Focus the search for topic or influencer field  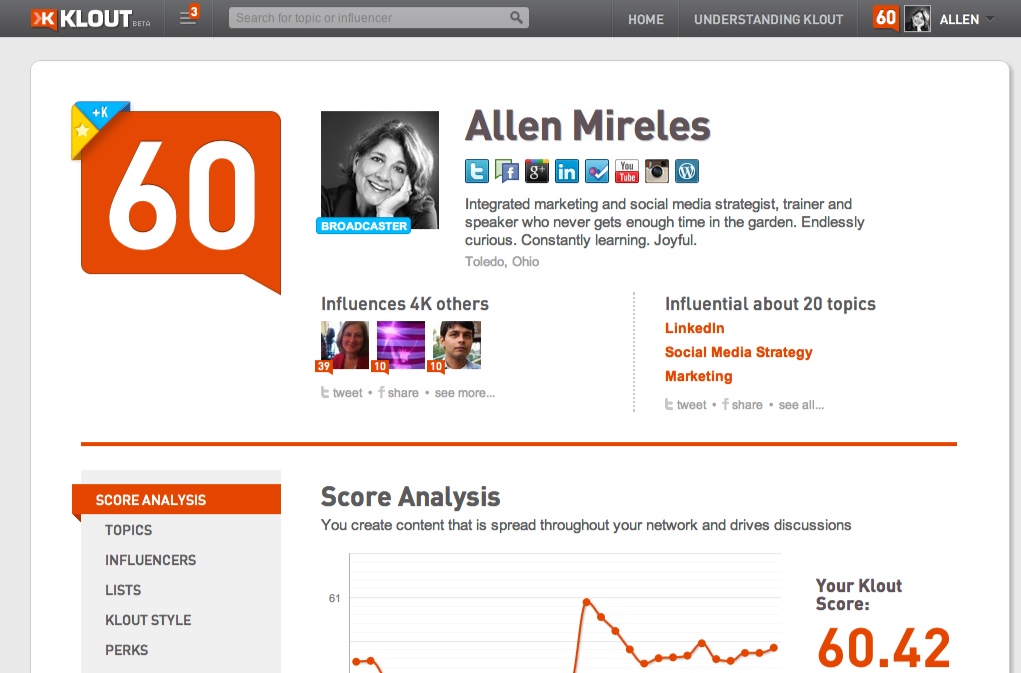pos(378,18)
